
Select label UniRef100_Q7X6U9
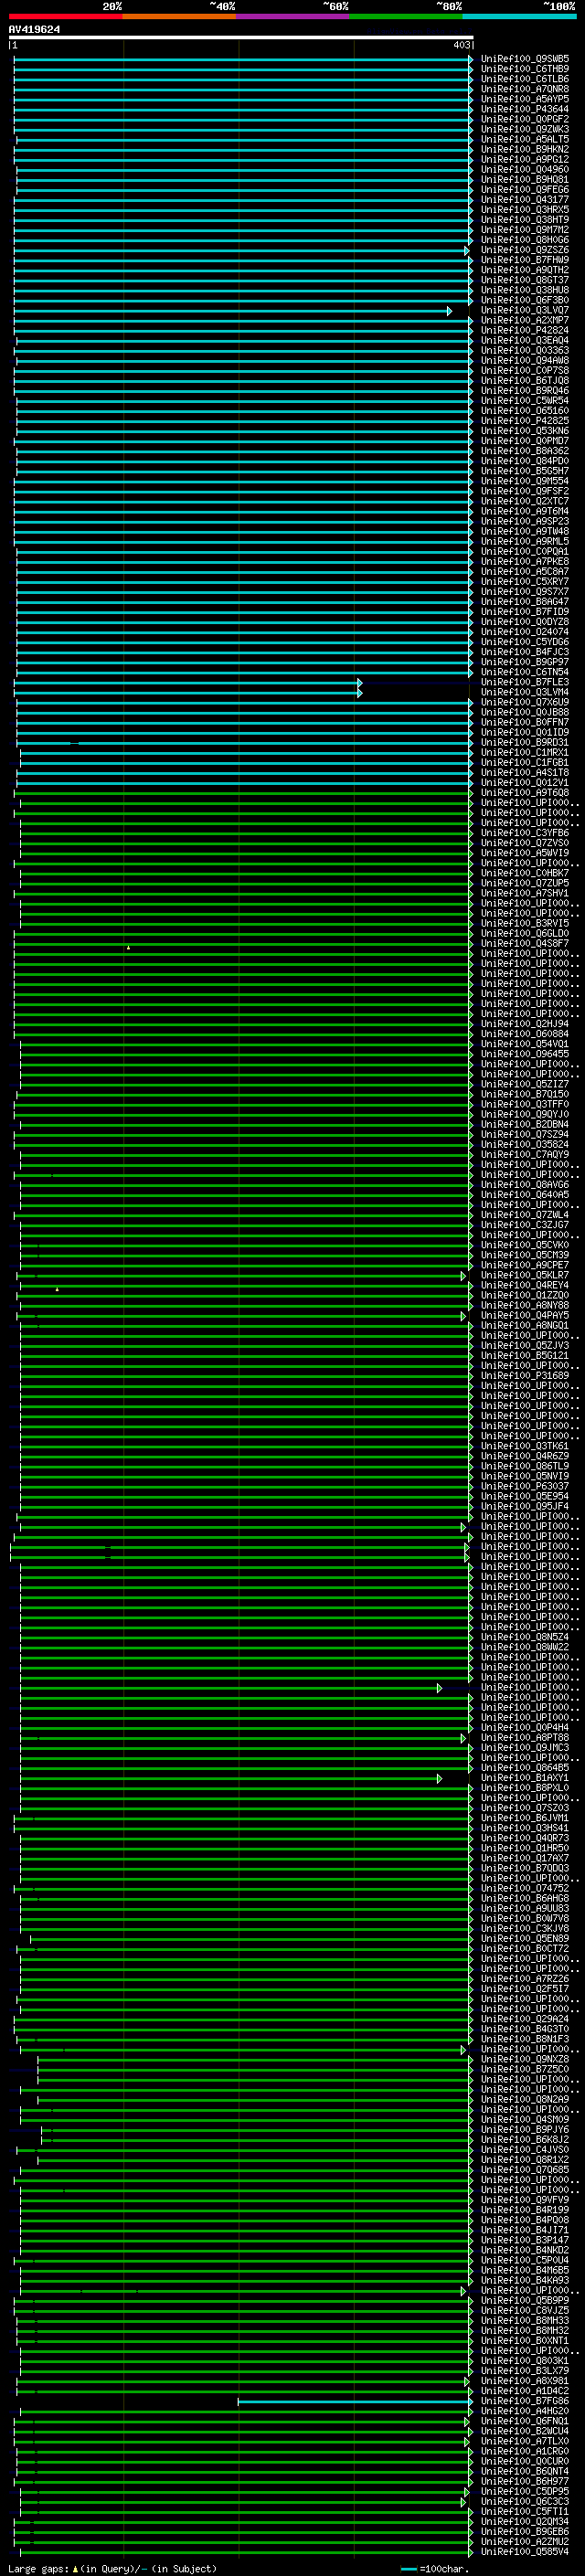click(525, 703)
